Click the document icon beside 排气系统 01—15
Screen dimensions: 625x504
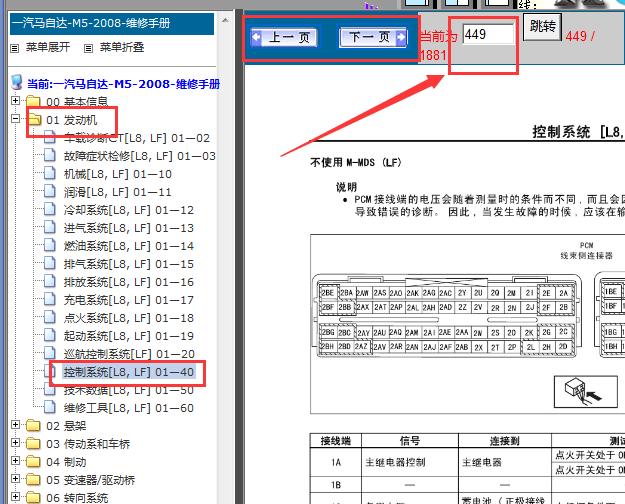50,263
